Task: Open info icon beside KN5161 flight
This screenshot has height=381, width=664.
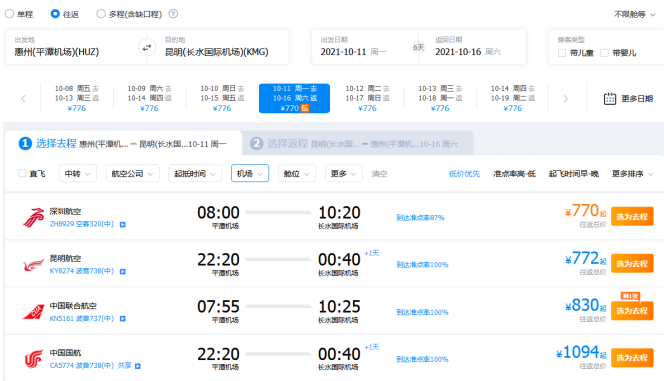Action: (x=122, y=318)
